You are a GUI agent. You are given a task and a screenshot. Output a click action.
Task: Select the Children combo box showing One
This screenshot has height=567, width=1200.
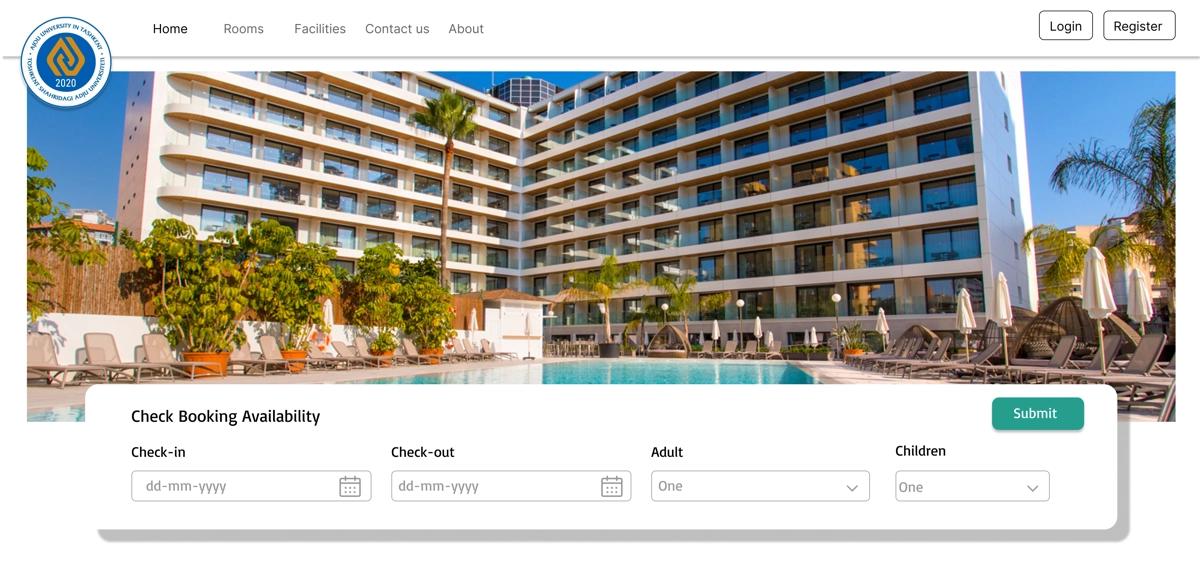(972, 486)
